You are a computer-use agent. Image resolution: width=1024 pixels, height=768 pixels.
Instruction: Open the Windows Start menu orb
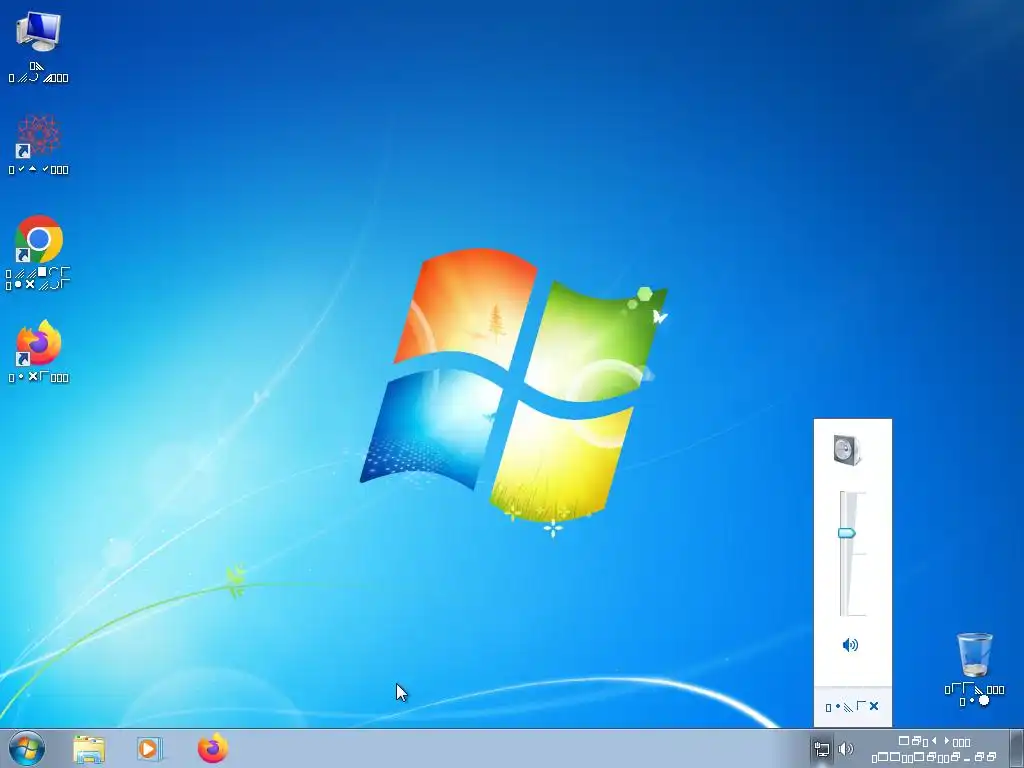click(x=27, y=748)
